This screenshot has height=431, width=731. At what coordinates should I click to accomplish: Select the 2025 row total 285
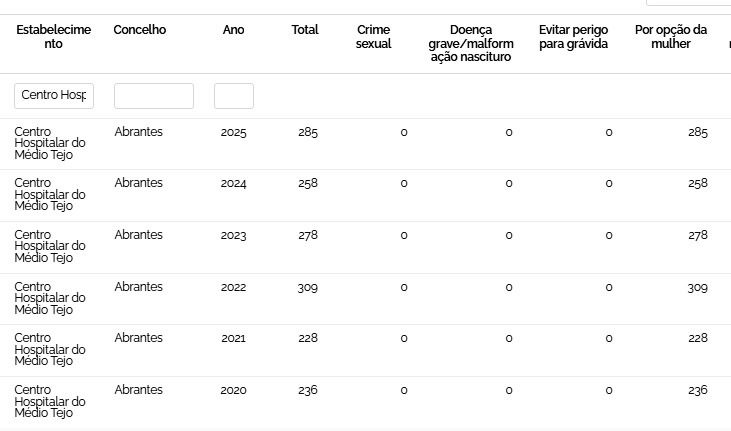tap(308, 132)
